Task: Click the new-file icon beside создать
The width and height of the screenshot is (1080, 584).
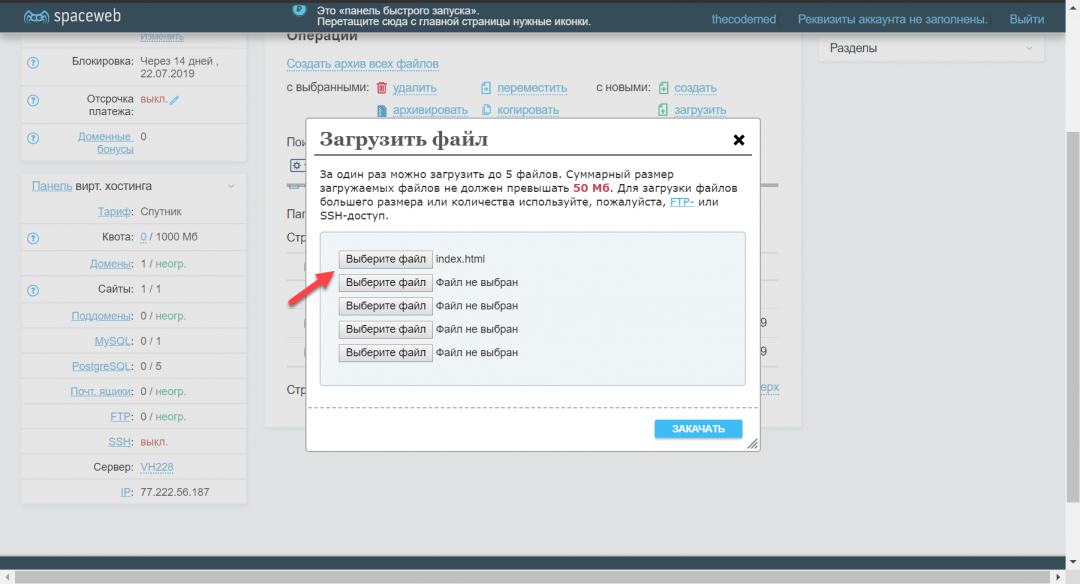Action: tap(663, 88)
